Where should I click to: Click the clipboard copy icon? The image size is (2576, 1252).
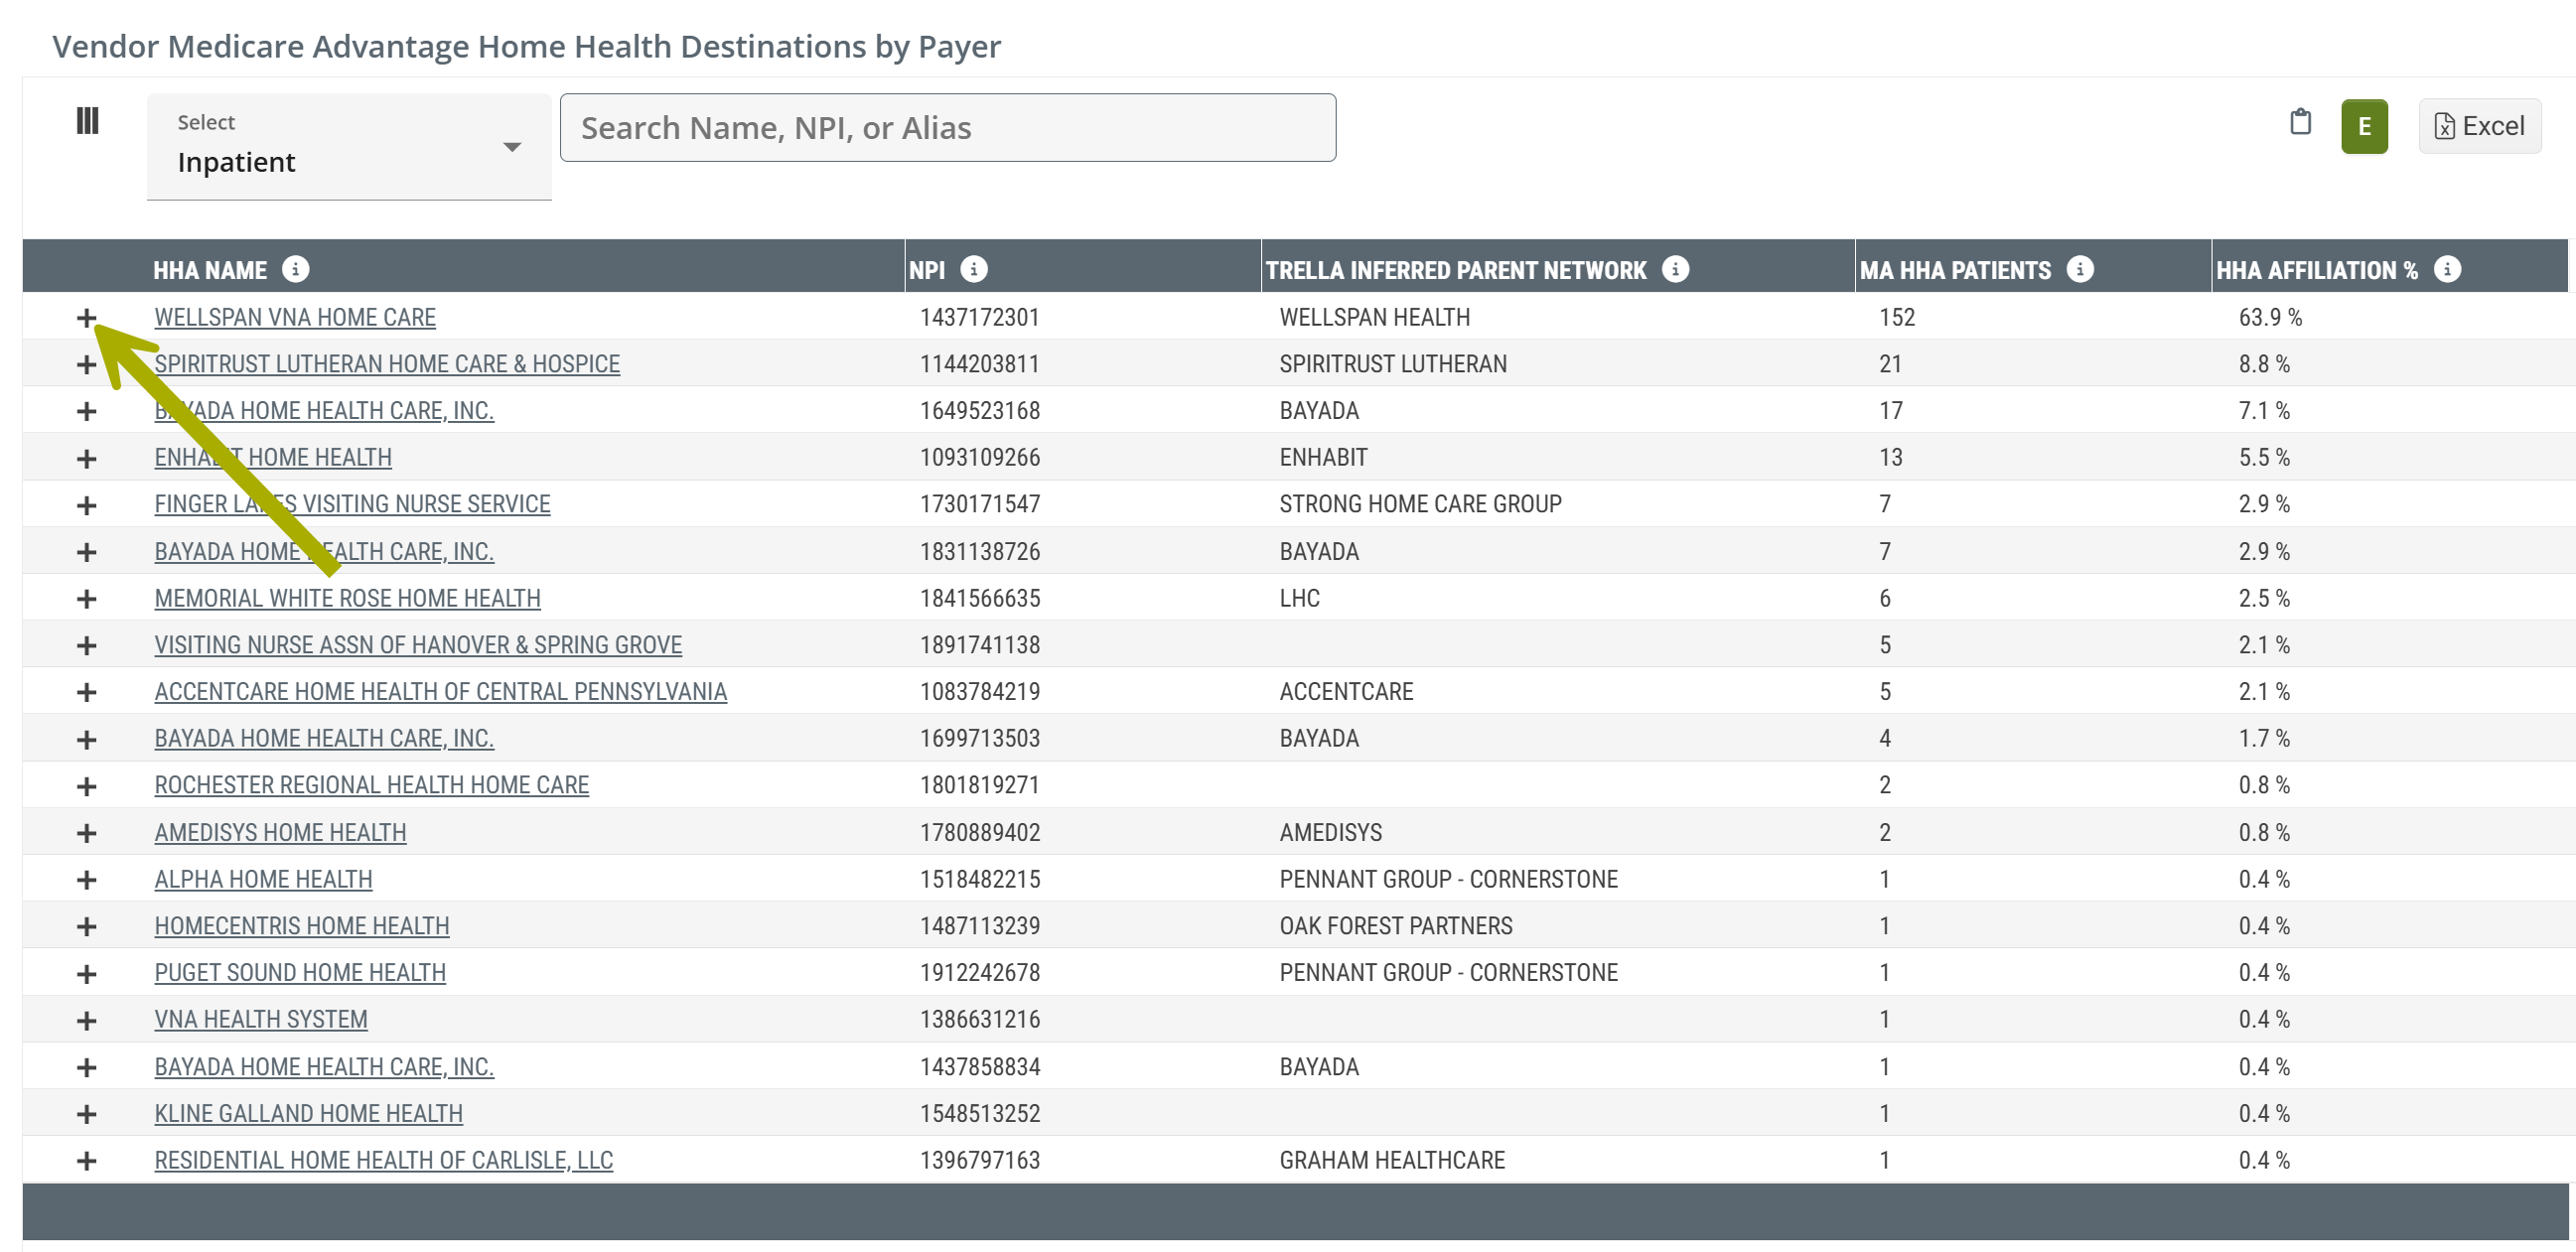coord(2300,122)
